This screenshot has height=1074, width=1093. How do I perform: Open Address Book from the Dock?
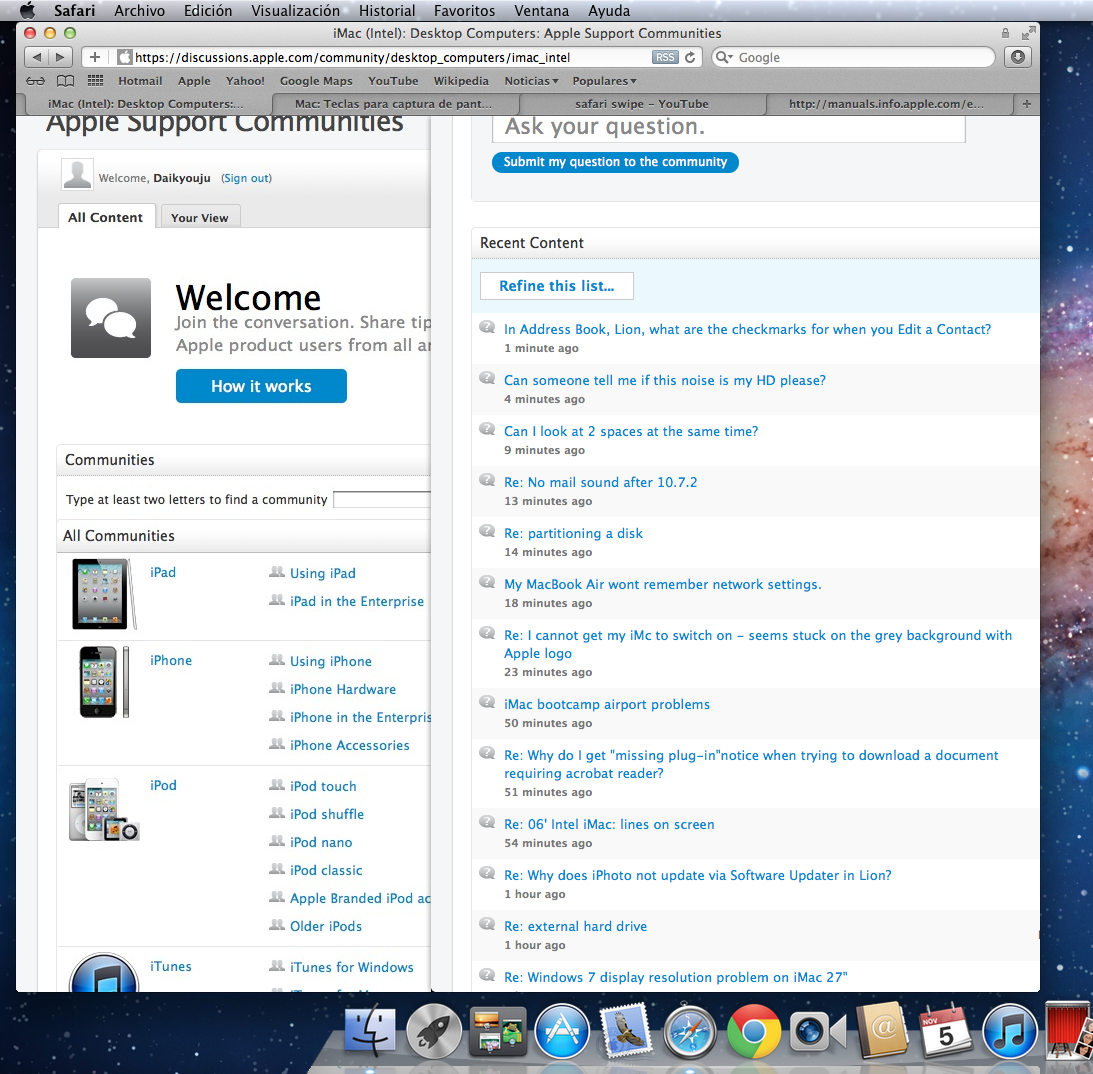[x=882, y=1031]
